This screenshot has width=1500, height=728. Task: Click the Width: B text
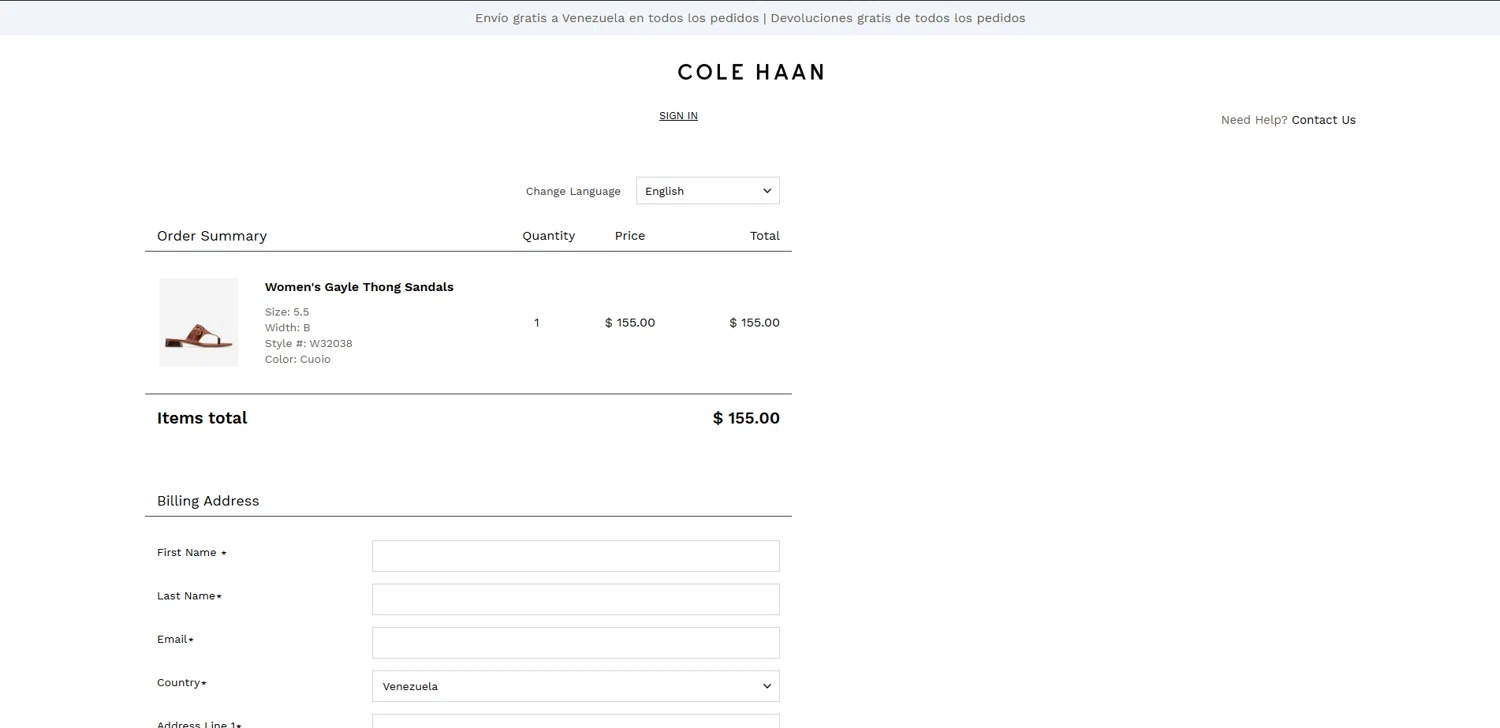pyautogui.click(x=288, y=328)
